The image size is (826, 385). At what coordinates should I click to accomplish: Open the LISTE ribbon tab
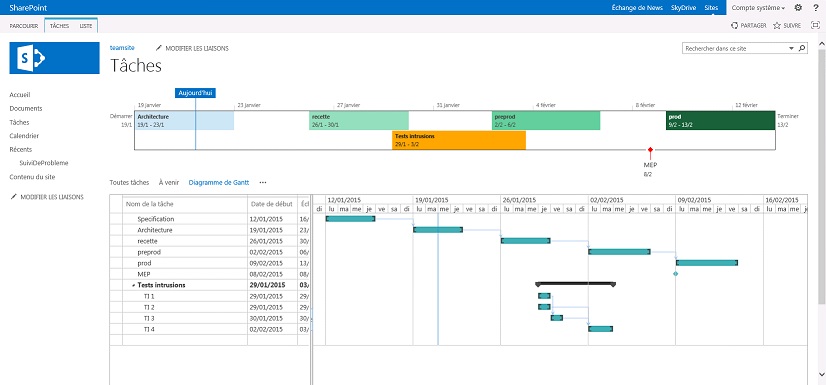coord(86,26)
